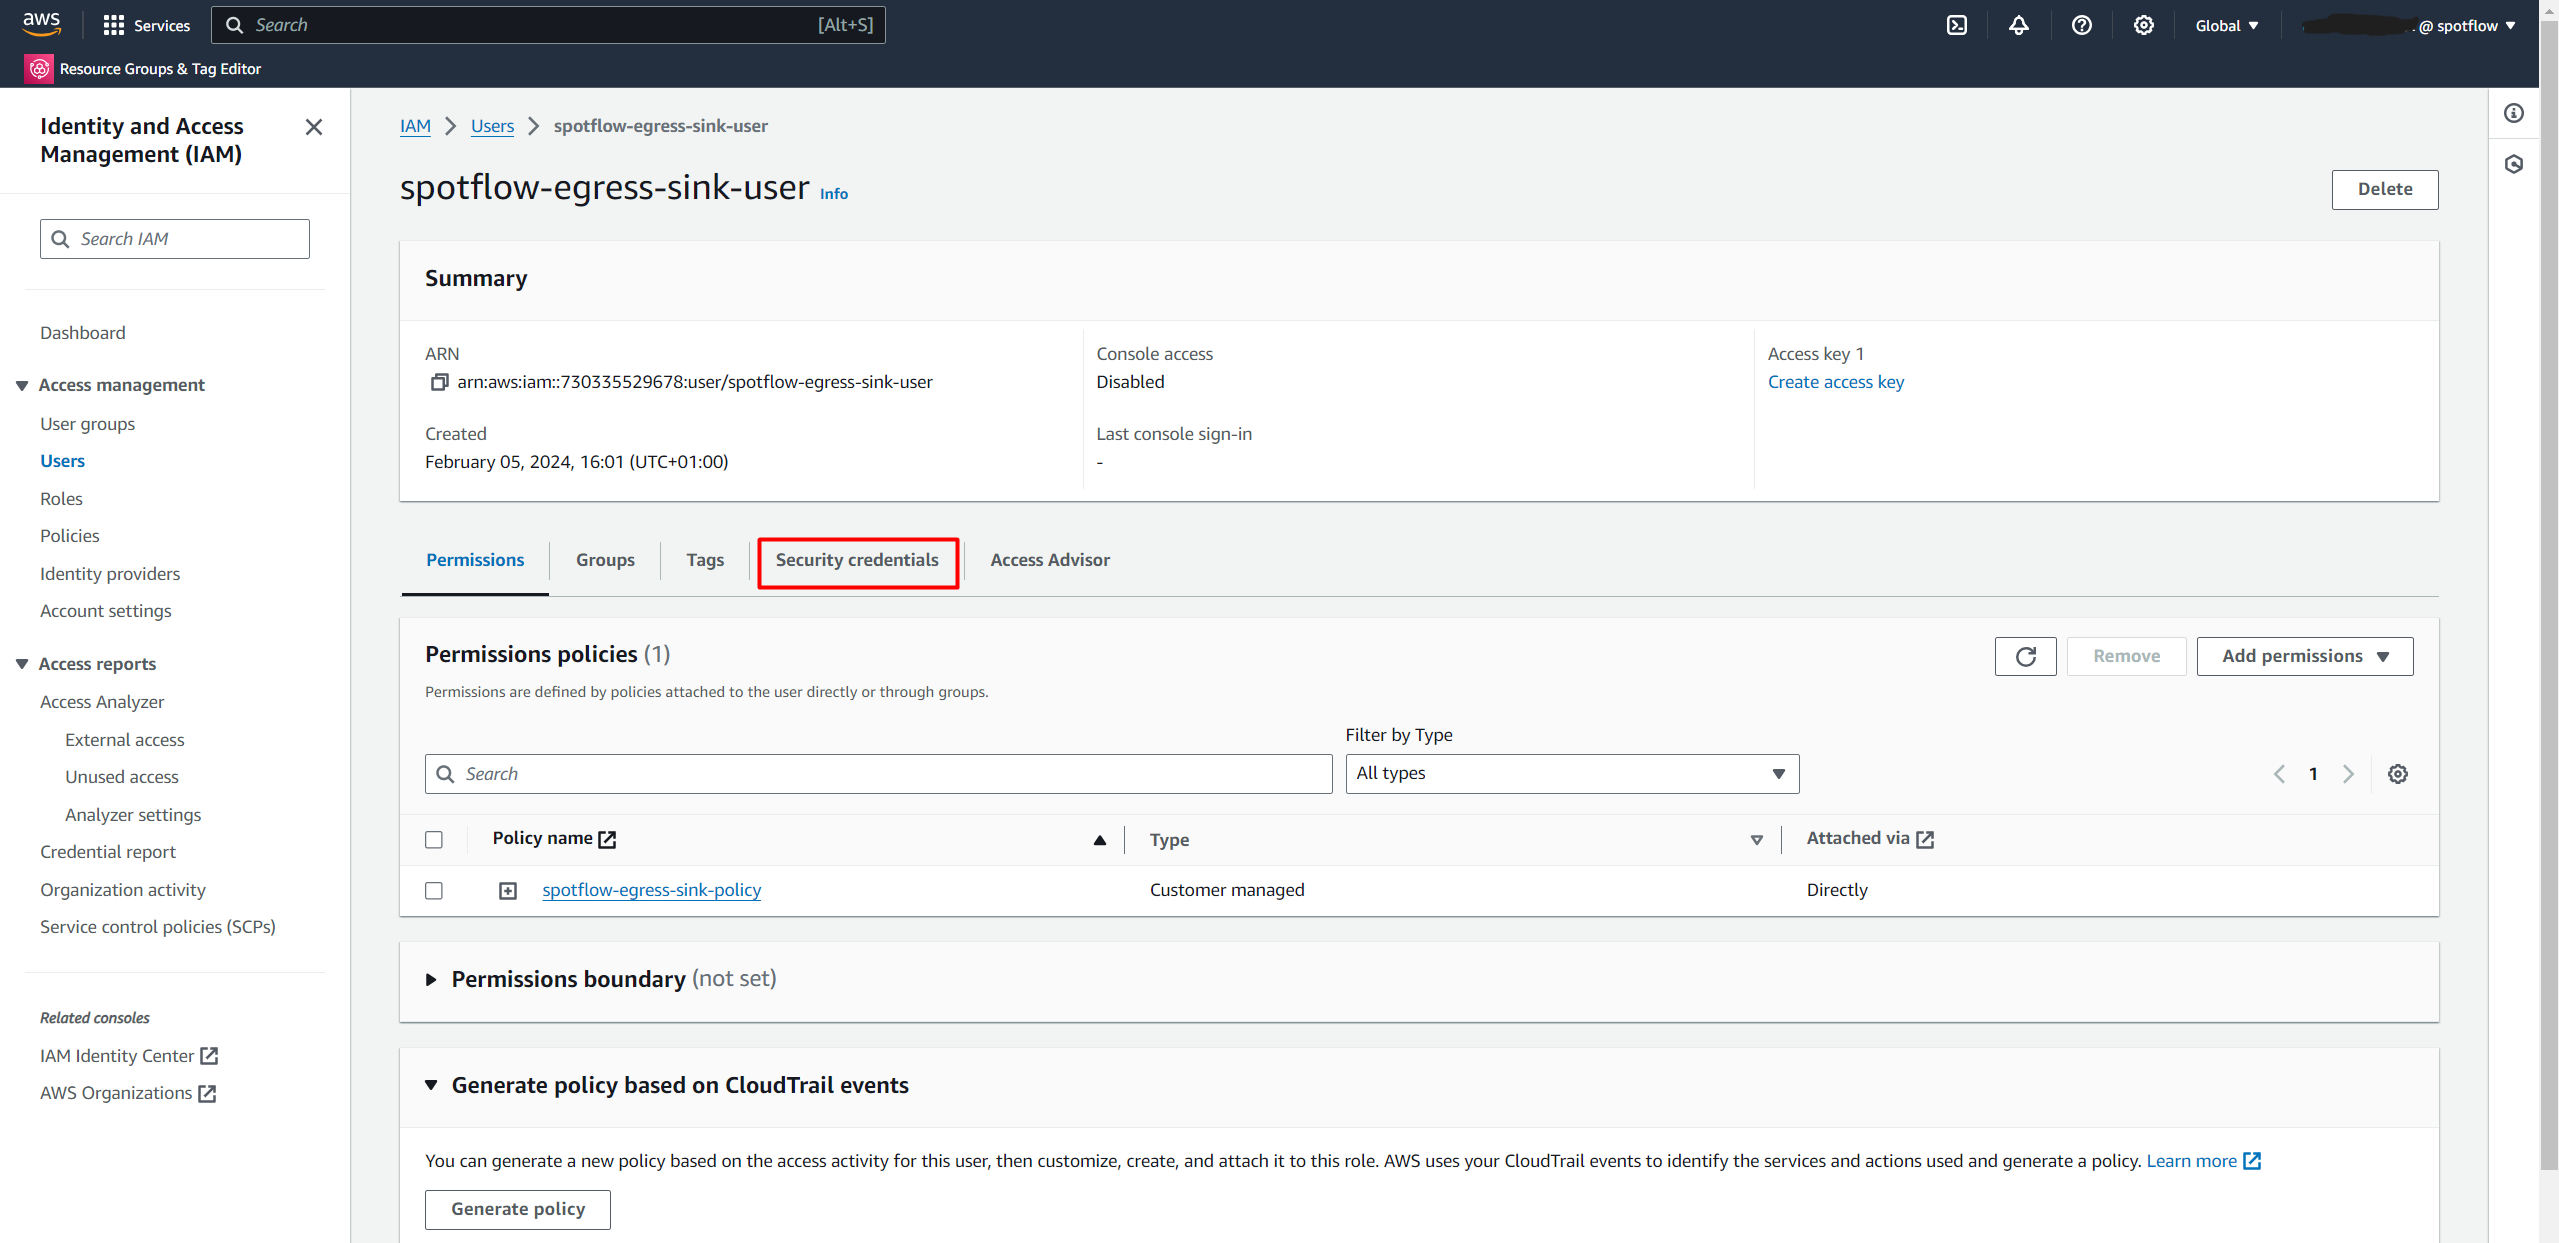This screenshot has height=1243, width=2559.
Task: Click the Attached via external link icon
Action: pos(1925,839)
